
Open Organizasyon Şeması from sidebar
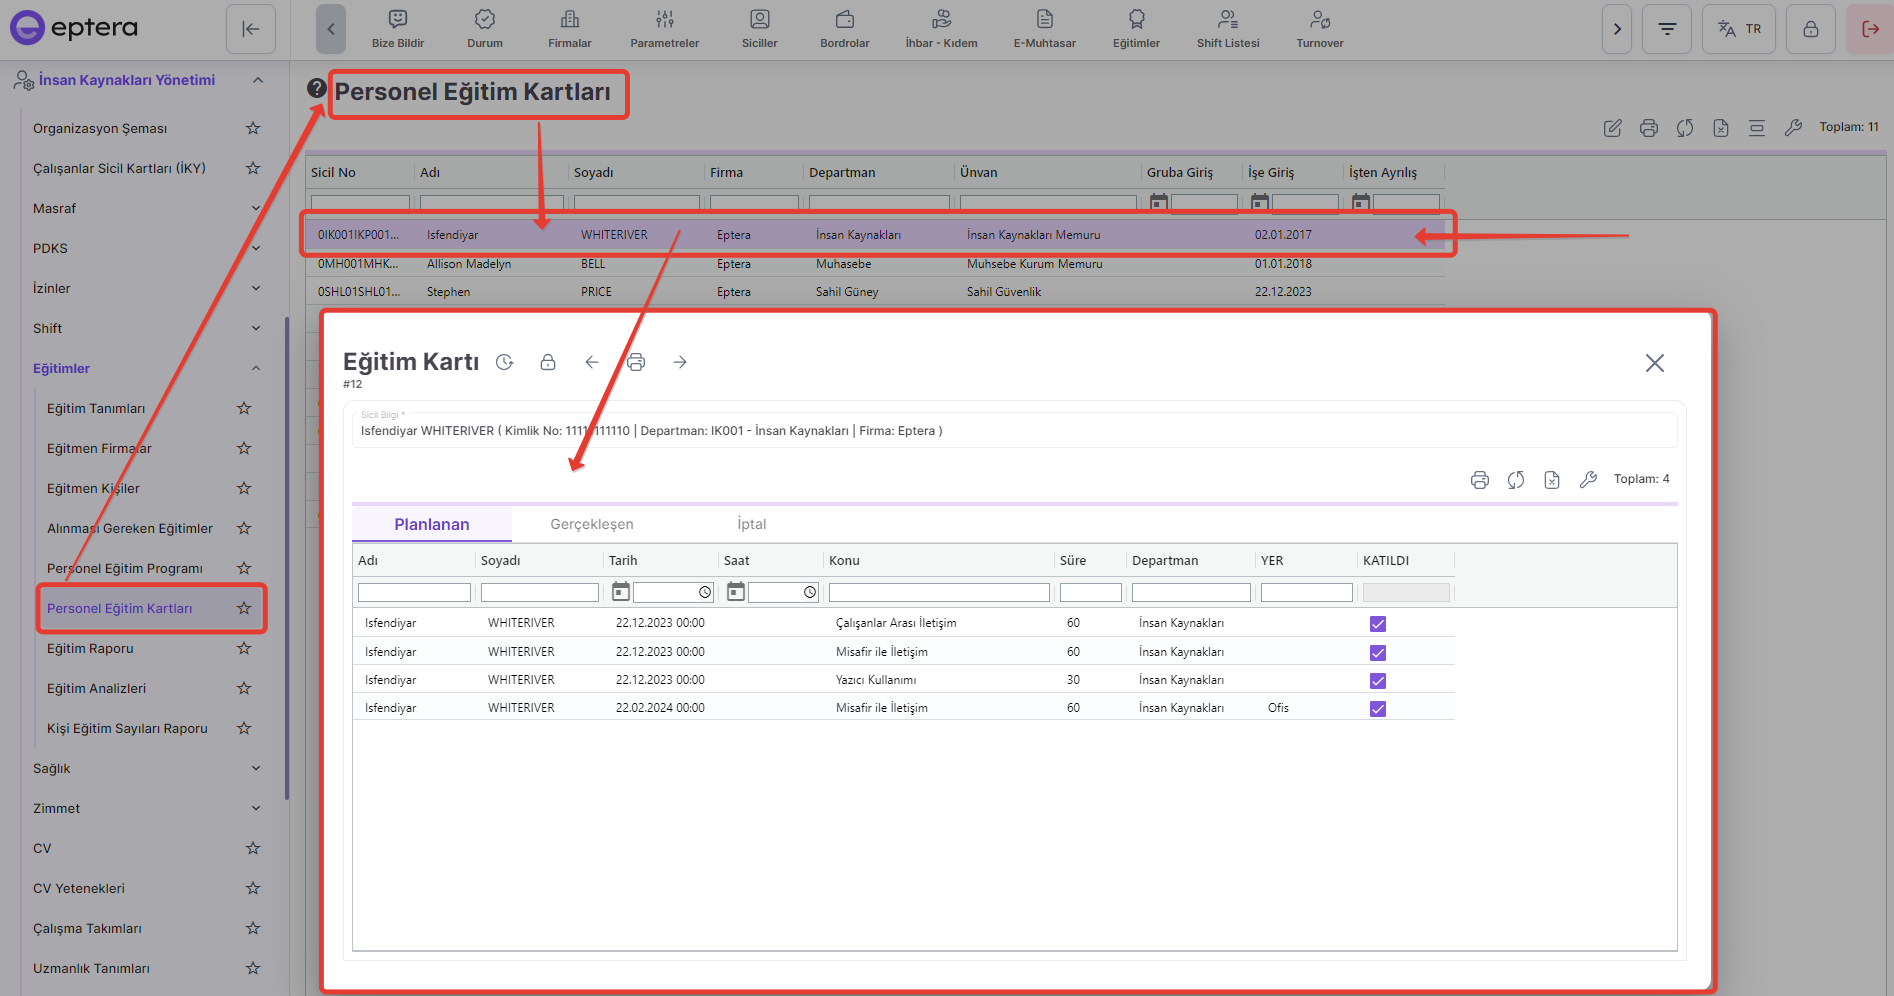pyautogui.click(x=100, y=128)
